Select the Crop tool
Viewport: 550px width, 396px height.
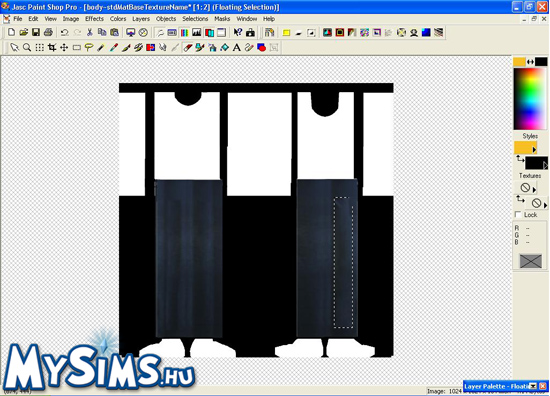[52, 47]
